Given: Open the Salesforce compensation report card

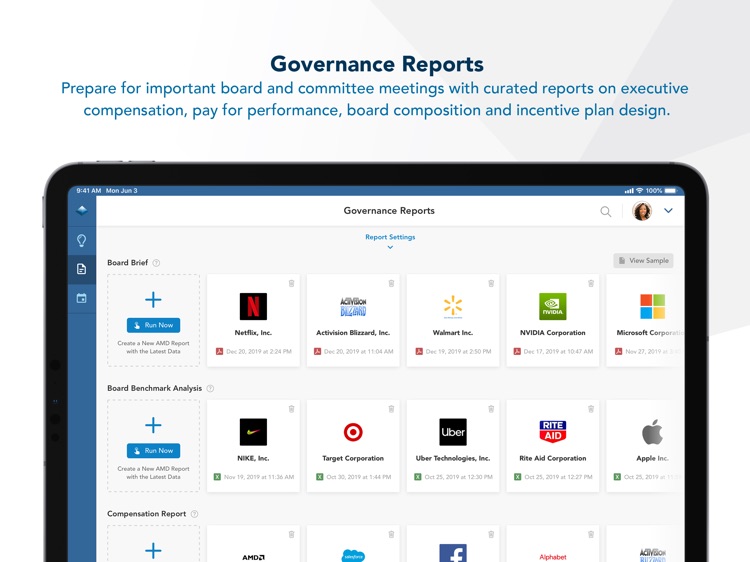Looking at the screenshot, I should tap(353, 544).
